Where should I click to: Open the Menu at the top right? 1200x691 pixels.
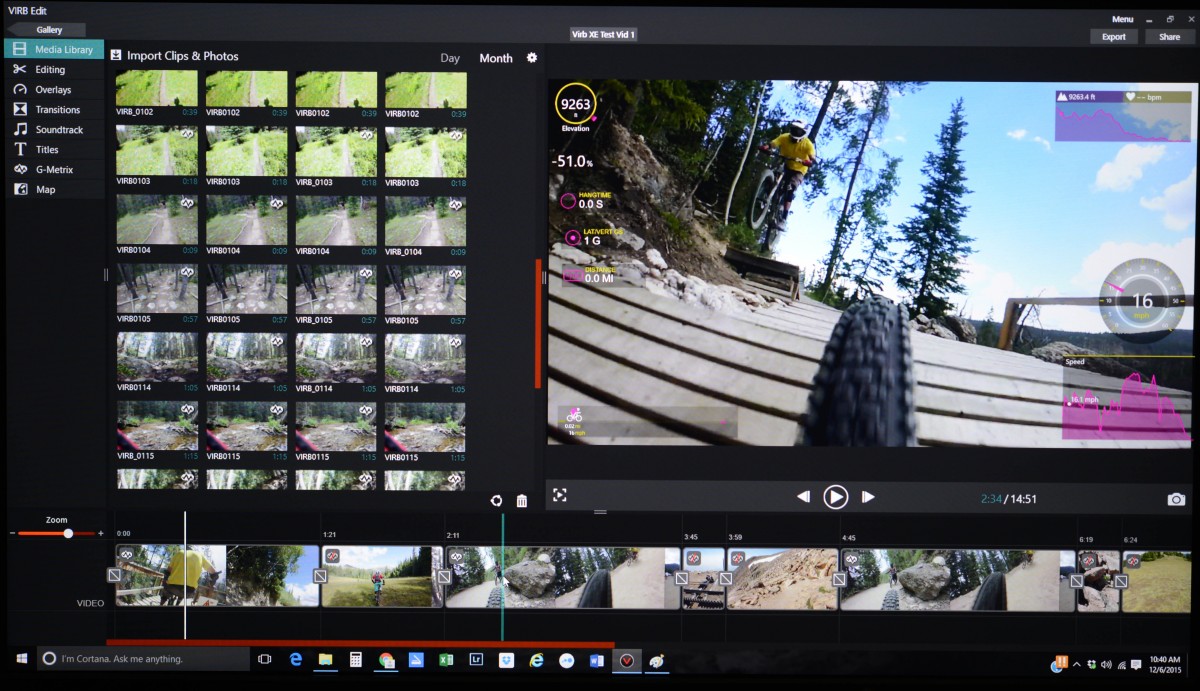1122,18
